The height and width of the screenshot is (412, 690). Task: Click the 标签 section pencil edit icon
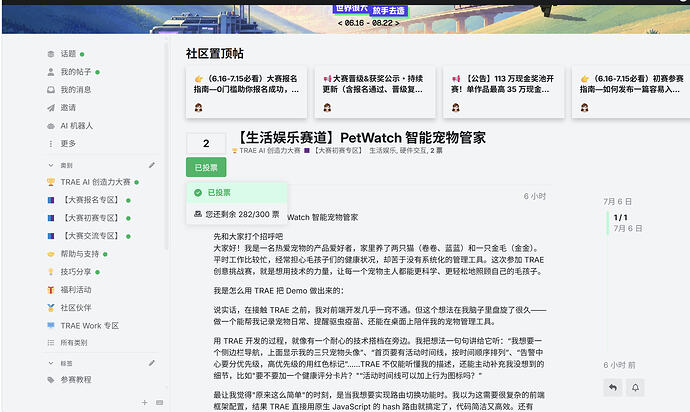152,363
